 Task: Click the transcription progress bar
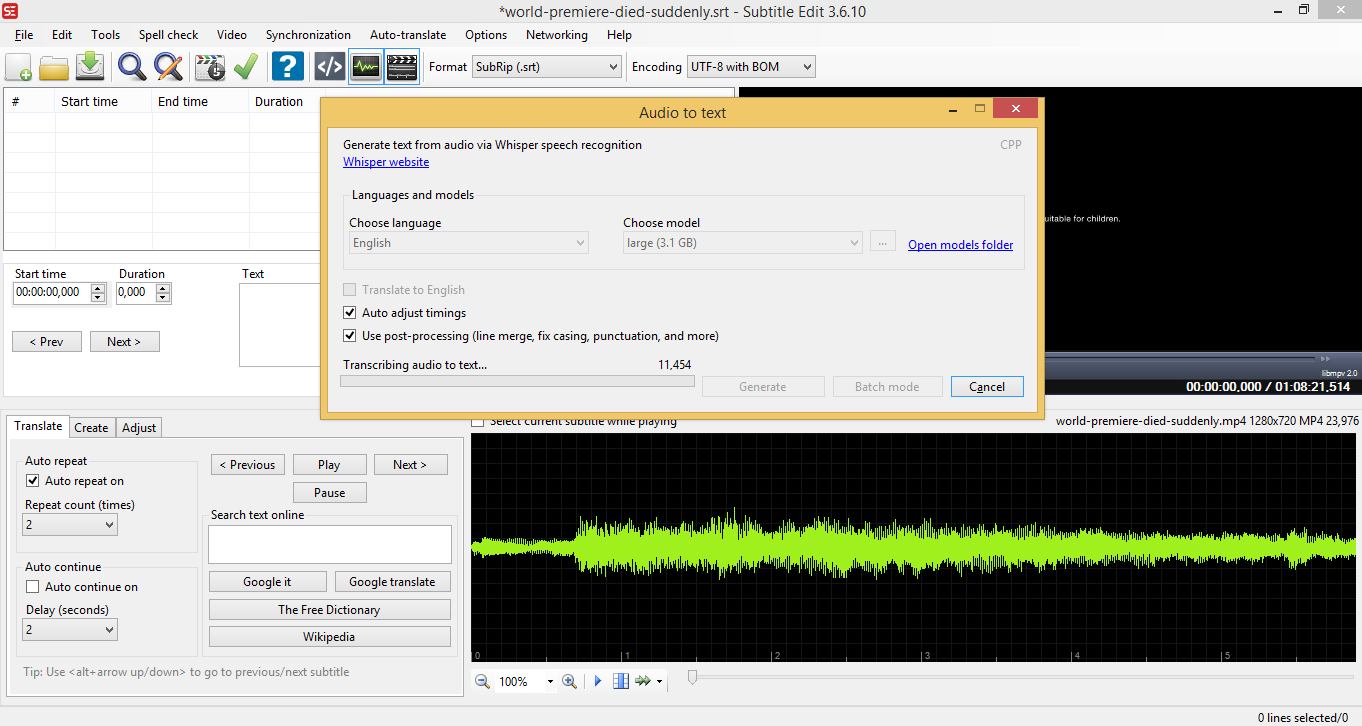pyautogui.click(x=517, y=380)
